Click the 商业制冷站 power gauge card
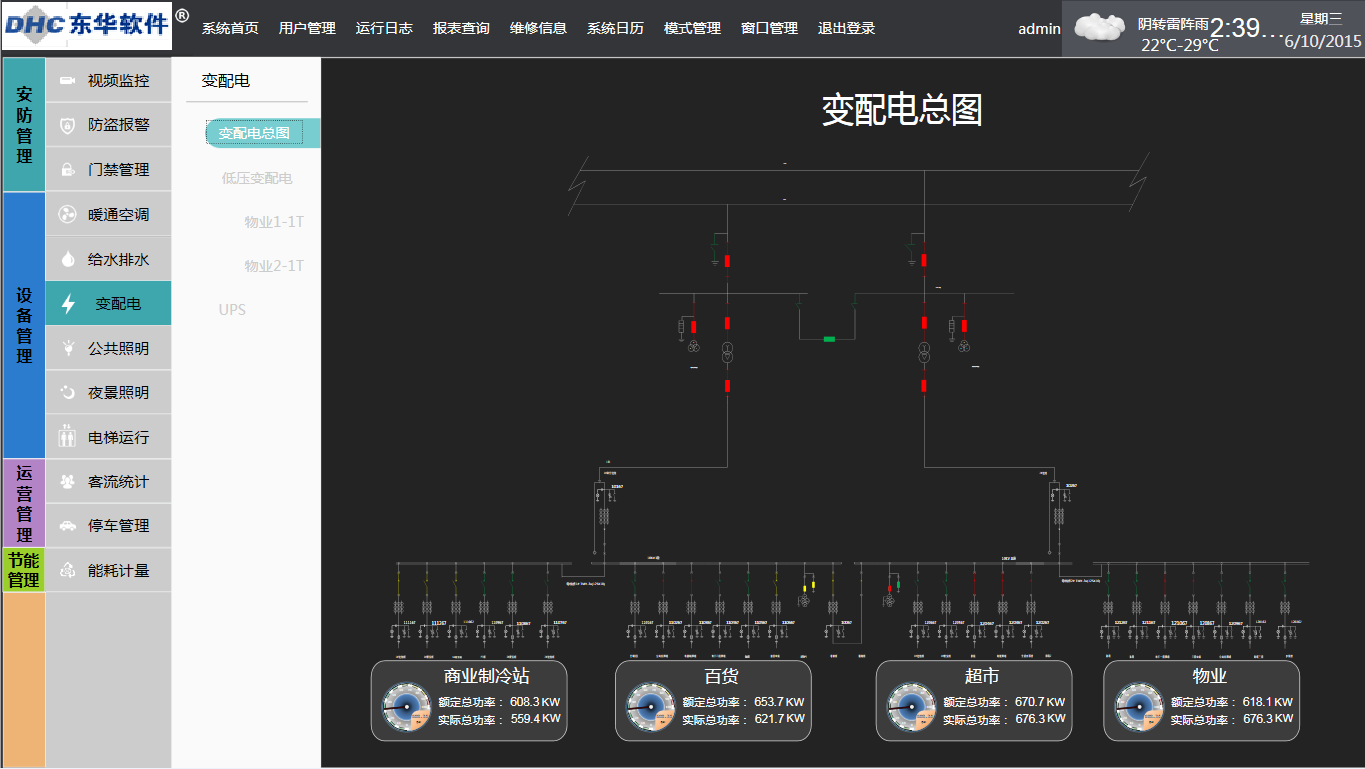Viewport: 1365px width, 769px height. [x=469, y=701]
